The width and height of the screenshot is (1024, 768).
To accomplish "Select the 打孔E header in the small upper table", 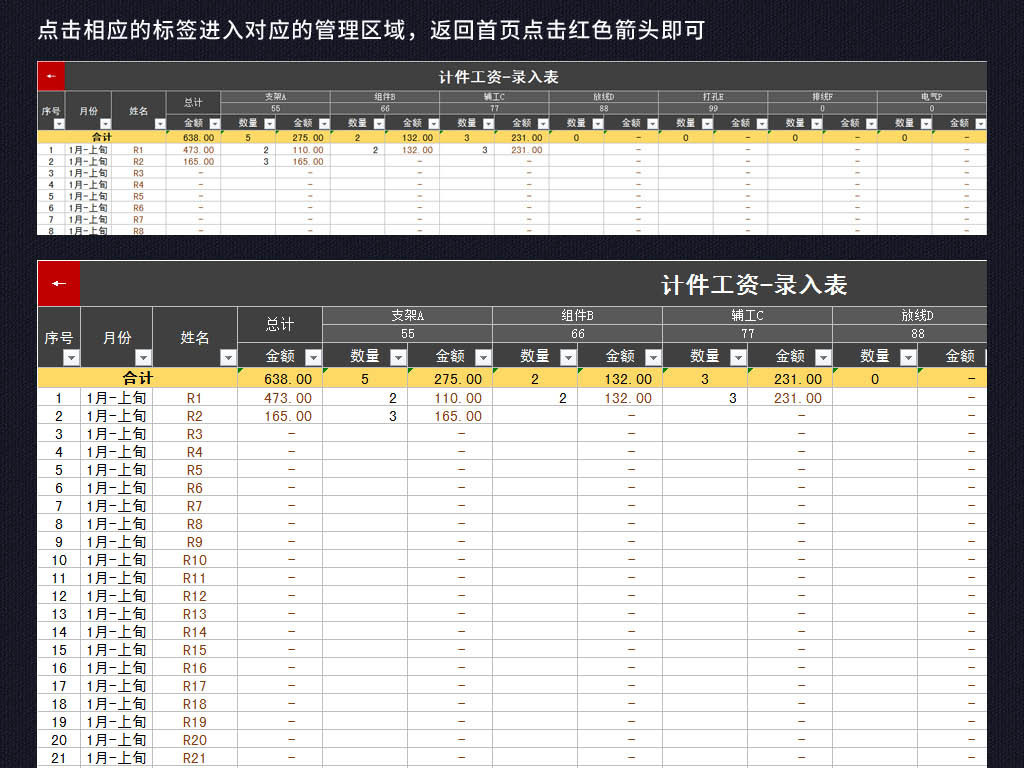I will click(712, 97).
